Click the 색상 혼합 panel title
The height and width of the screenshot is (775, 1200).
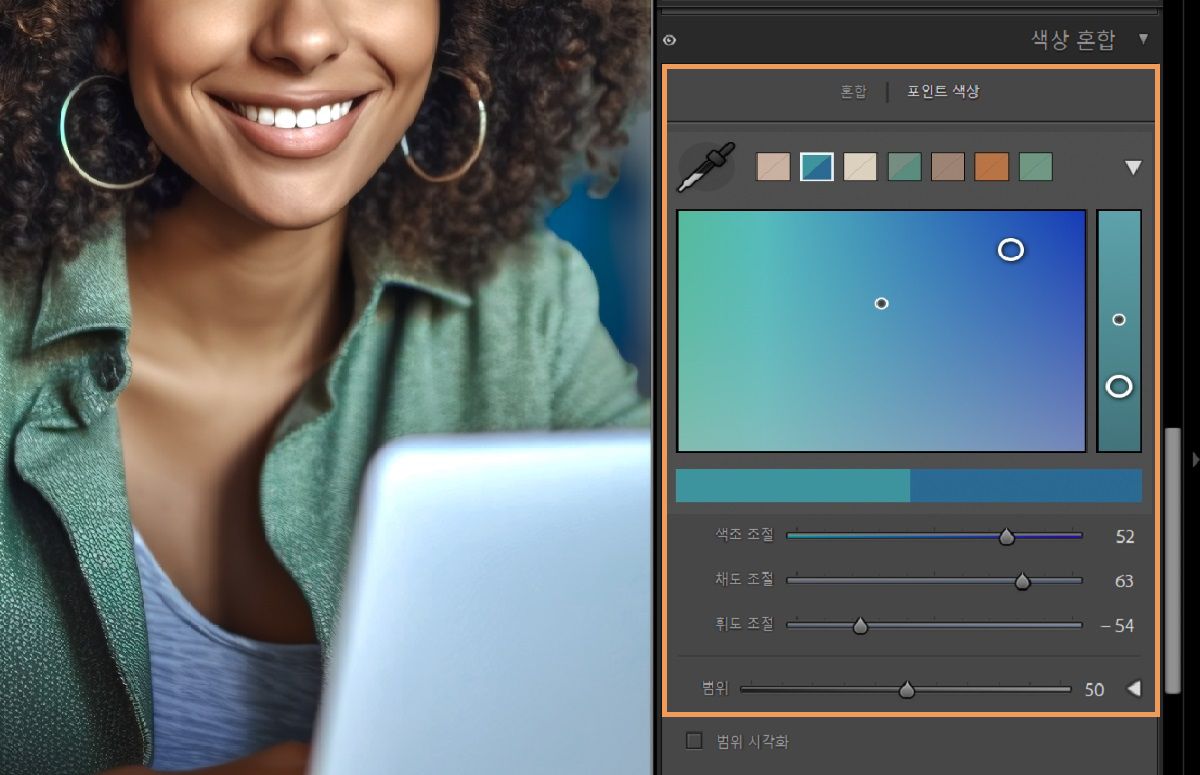[1073, 40]
